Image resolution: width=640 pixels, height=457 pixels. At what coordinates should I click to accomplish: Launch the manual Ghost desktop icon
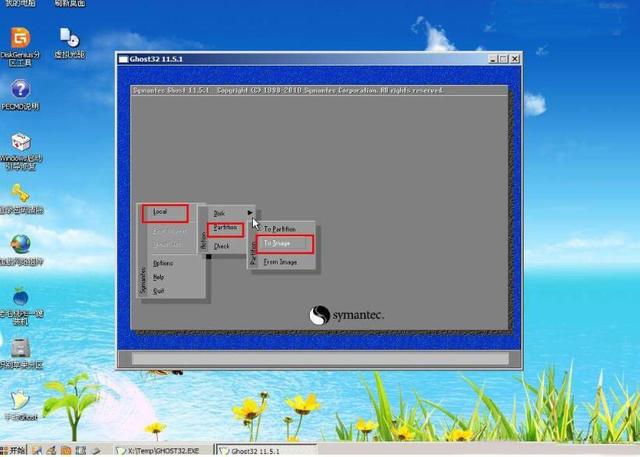pyautogui.click(x=20, y=402)
